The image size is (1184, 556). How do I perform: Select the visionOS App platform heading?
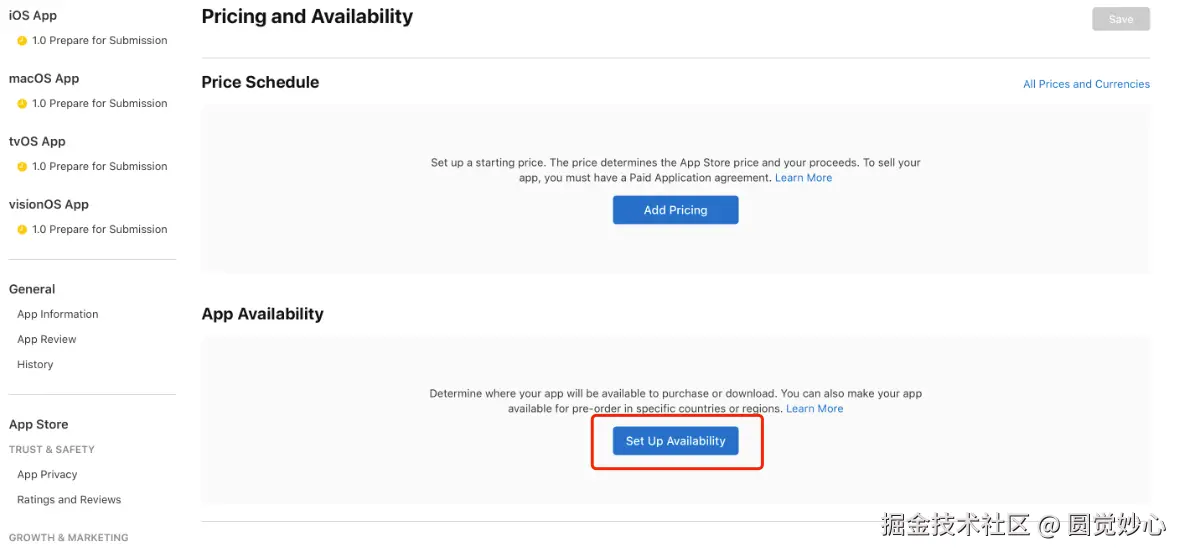49,205
